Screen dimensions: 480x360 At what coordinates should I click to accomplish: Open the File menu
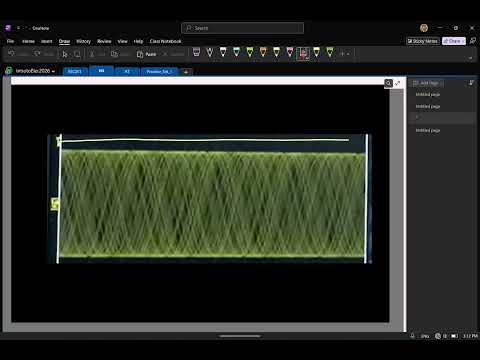coord(10,41)
